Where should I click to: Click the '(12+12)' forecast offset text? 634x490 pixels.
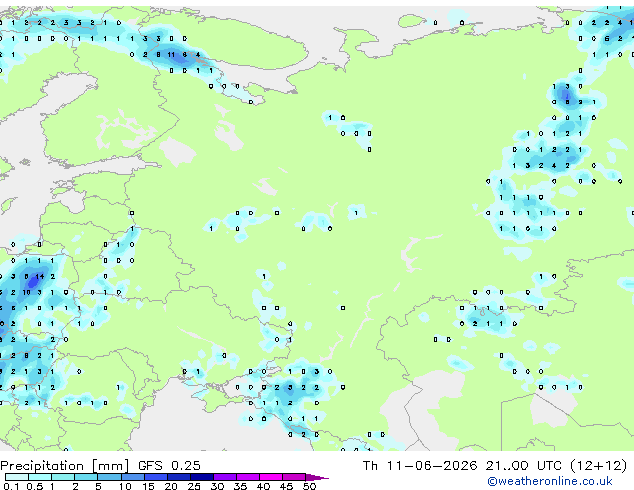pyautogui.click(x=598, y=465)
